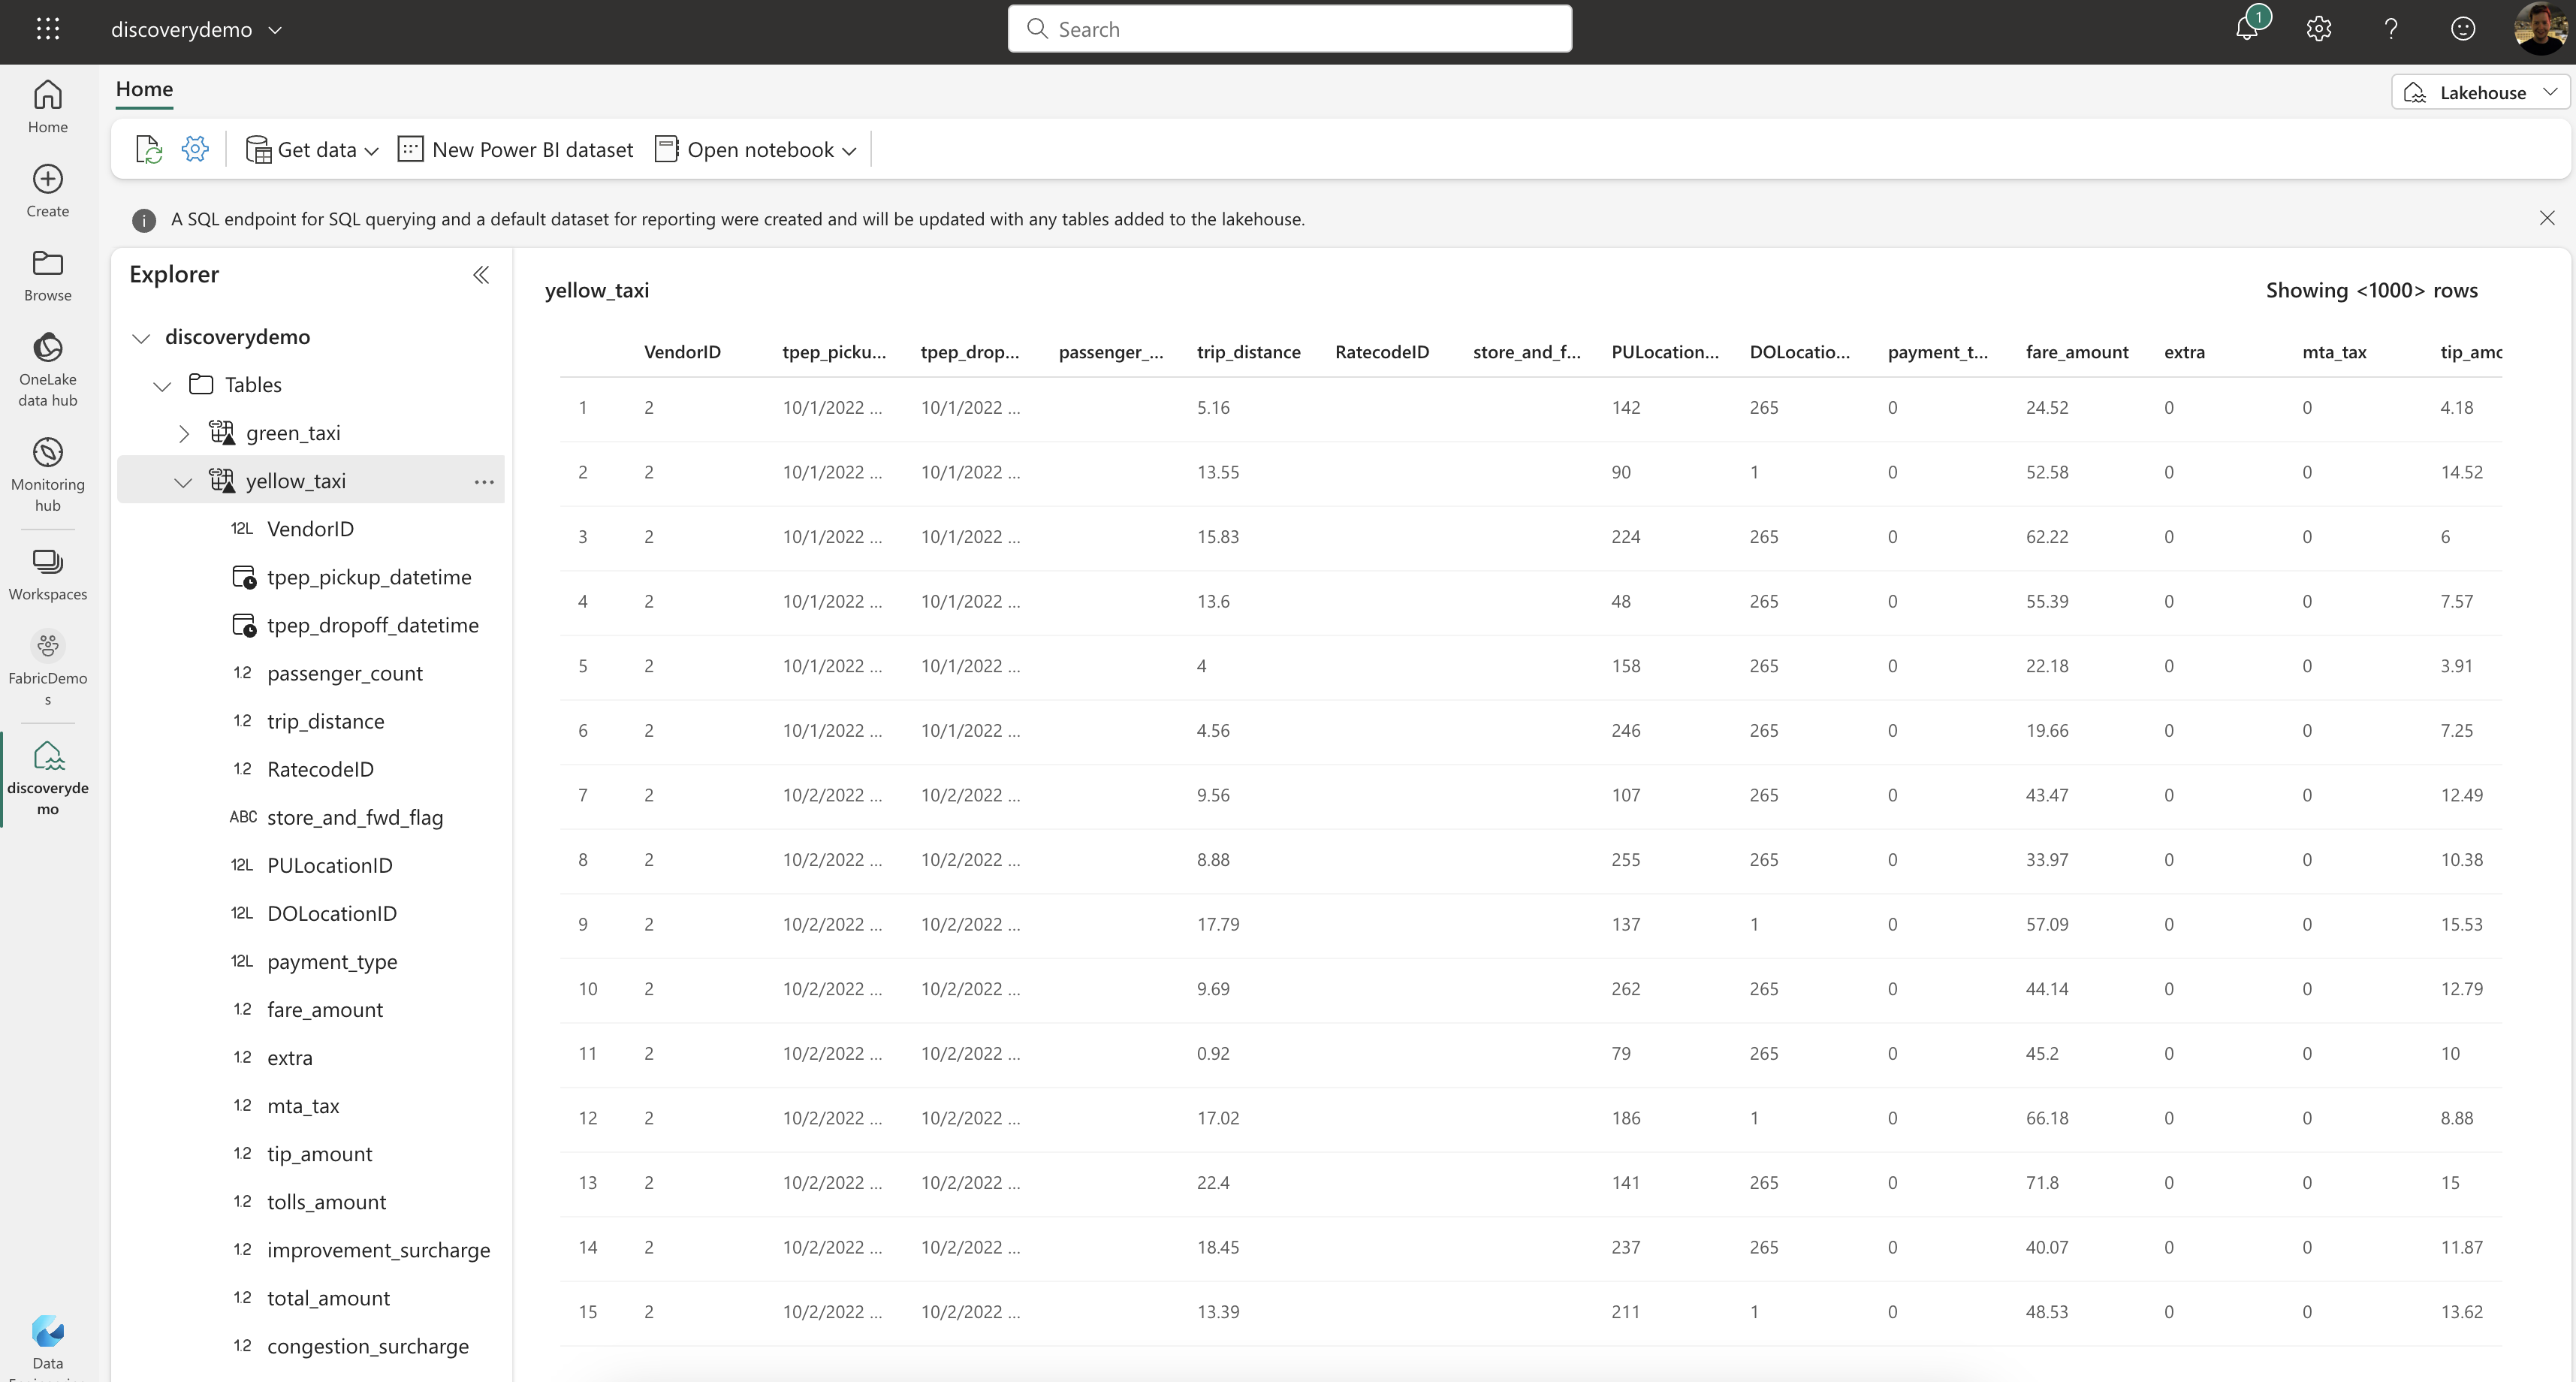The height and width of the screenshot is (1382, 2576).
Task: Click New Power BI dataset button
Action: 516,150
